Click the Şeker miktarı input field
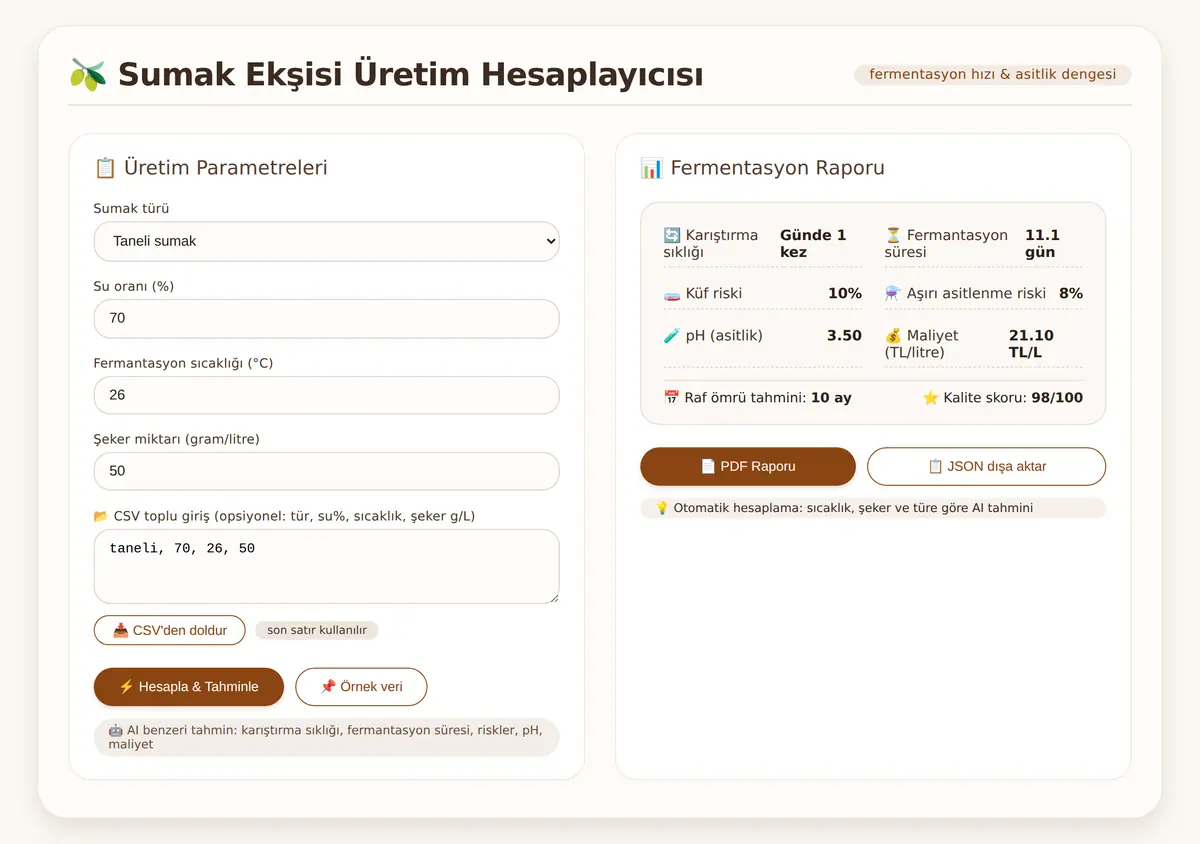Image resolution: width=1200 pixels, height=844 pixels. 326,471
